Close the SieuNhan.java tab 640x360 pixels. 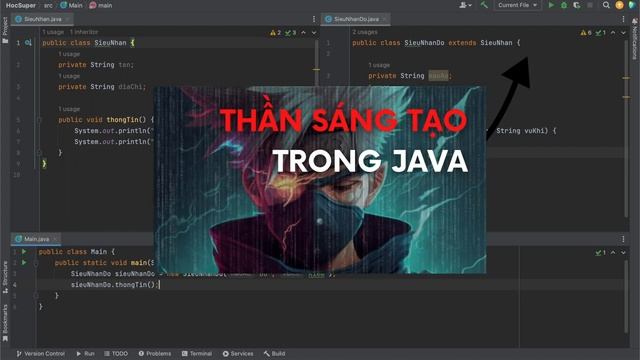click(67, 19)
